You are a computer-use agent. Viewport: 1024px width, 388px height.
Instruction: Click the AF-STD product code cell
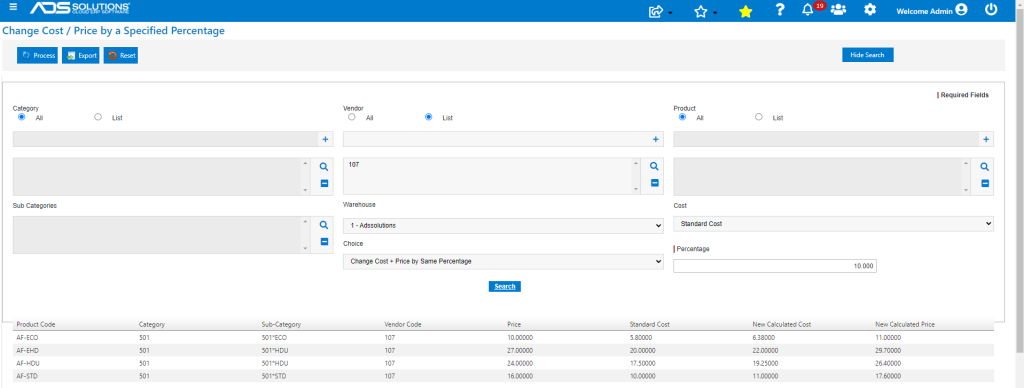point(28,376)
